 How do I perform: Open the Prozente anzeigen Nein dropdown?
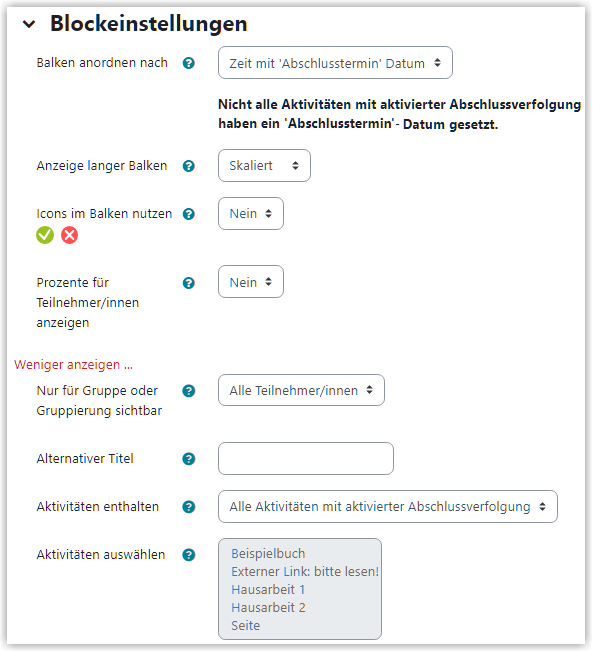[251, 282]
